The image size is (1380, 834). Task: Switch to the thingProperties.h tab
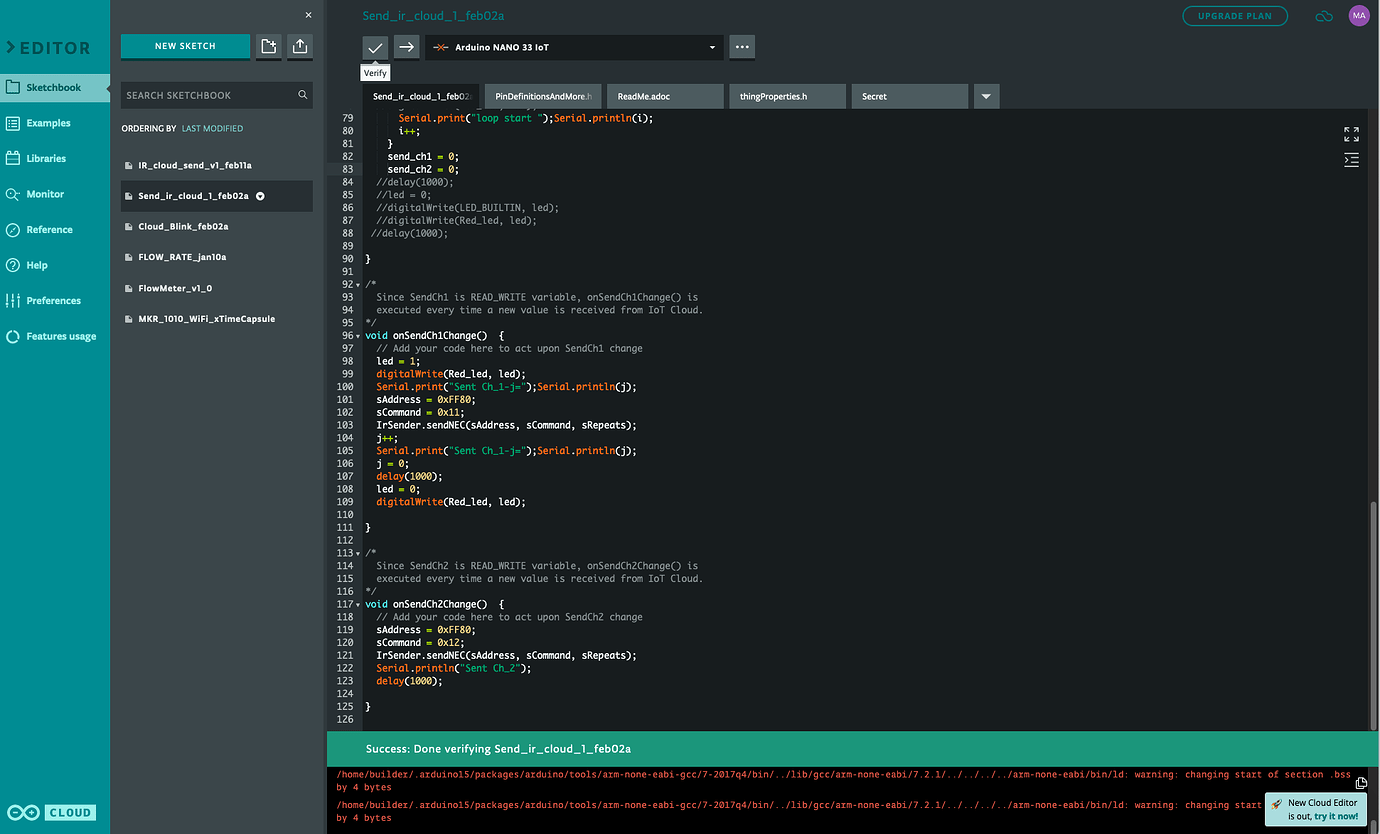click(787, 97)
